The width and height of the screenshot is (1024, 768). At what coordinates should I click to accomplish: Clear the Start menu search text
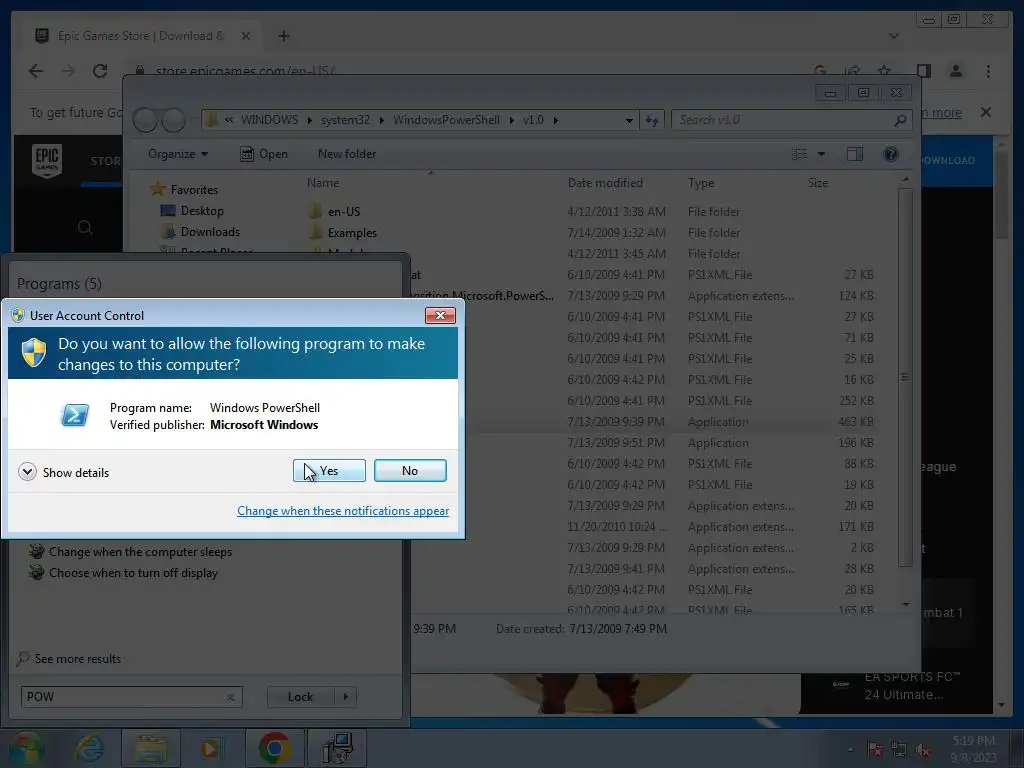(231, 697)
